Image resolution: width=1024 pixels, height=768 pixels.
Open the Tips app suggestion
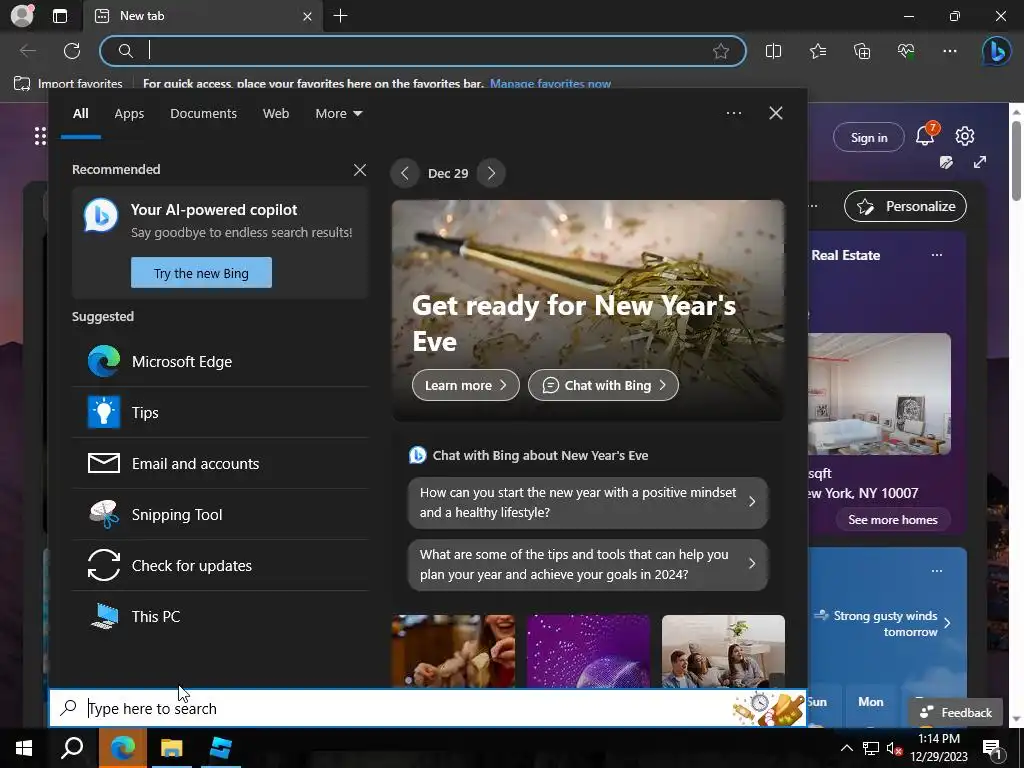[221, 413]
